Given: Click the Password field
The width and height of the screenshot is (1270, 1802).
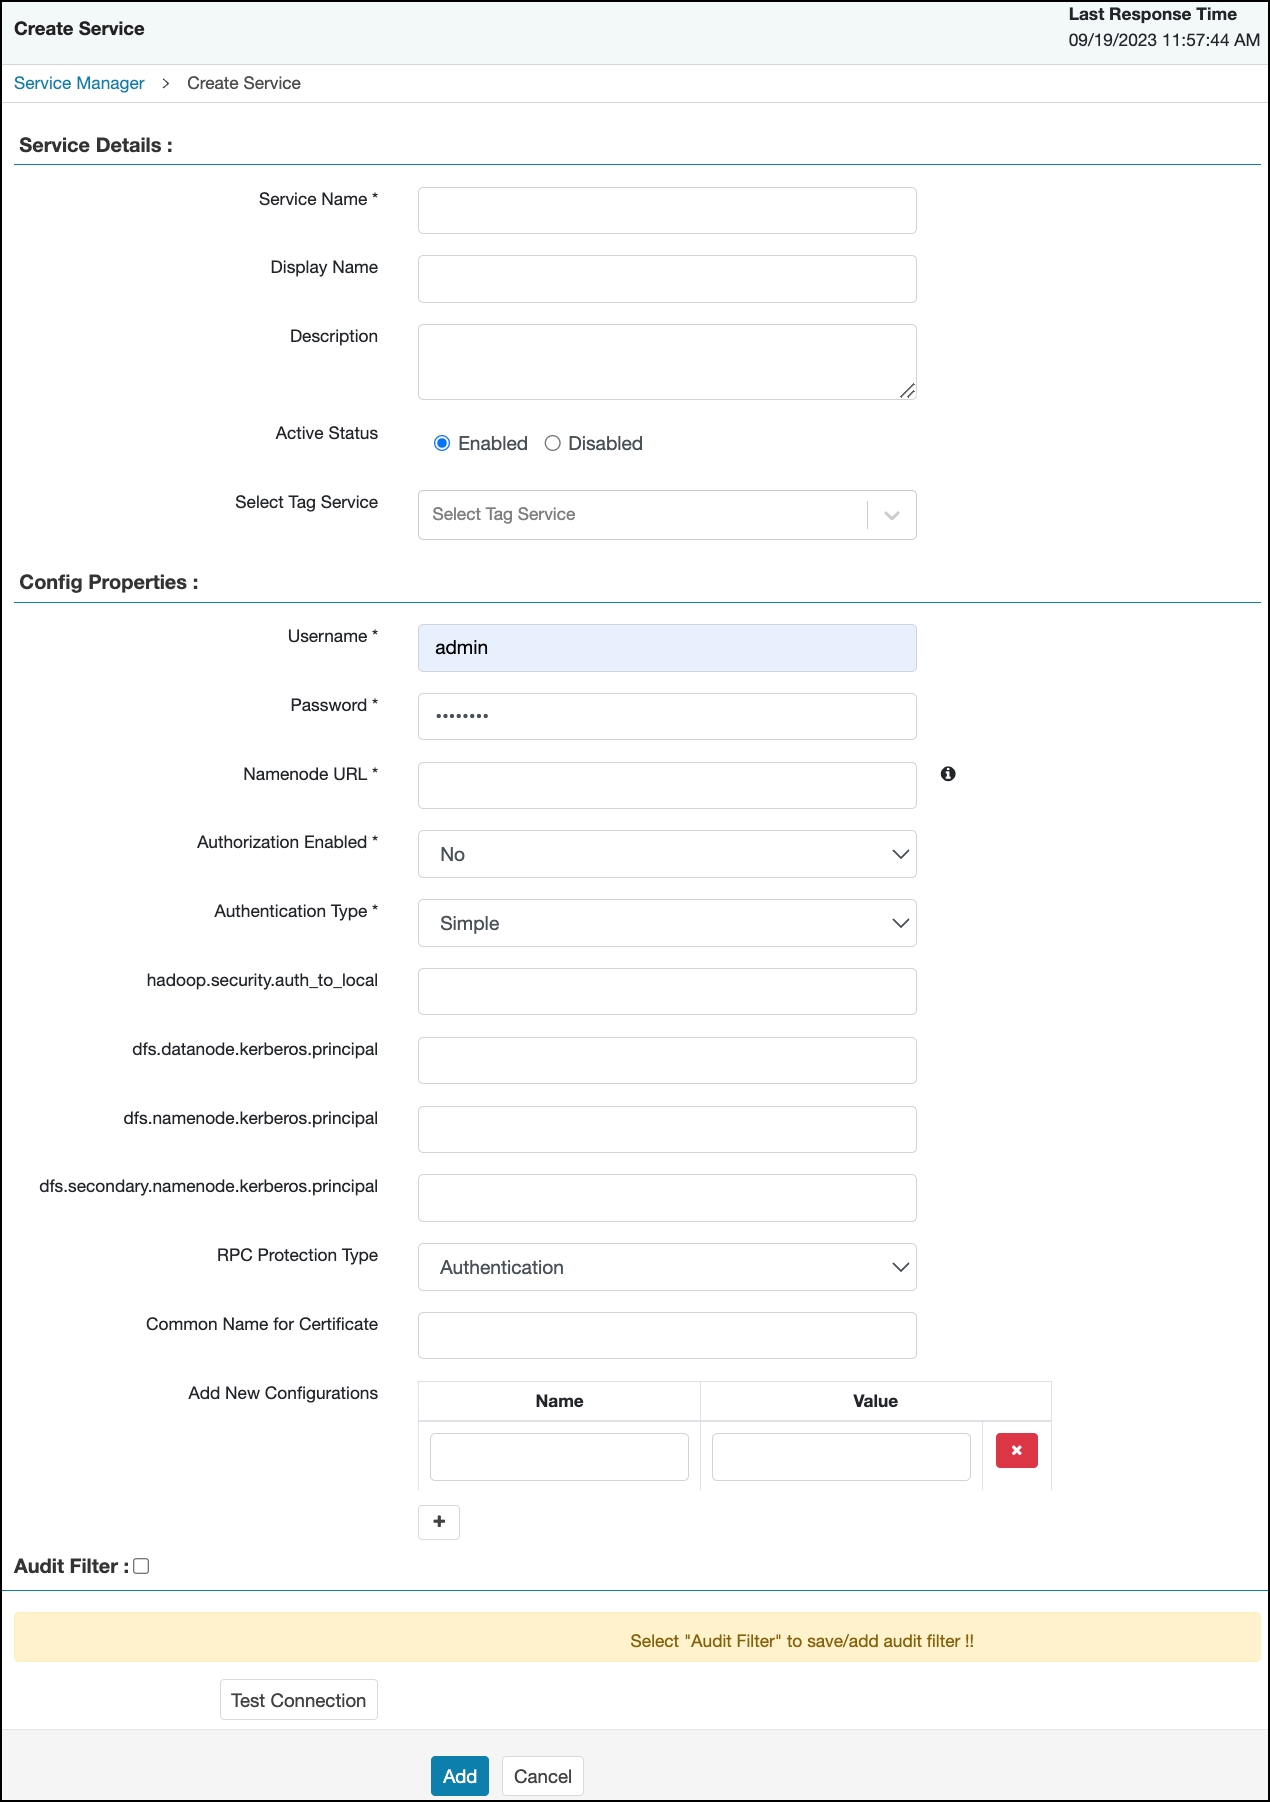Looking at the screenshot, I should pyautogui.click(x=666, y=716).
